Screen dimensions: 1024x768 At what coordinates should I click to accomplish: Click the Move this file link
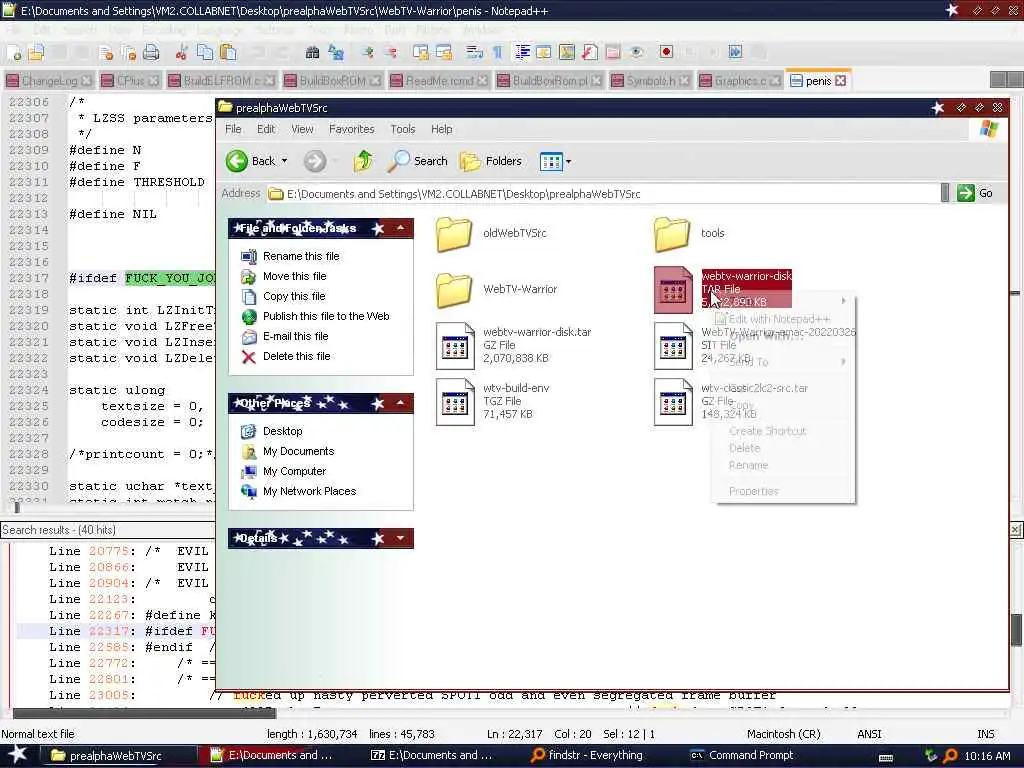pyautogui.click(x=295, y=276)
